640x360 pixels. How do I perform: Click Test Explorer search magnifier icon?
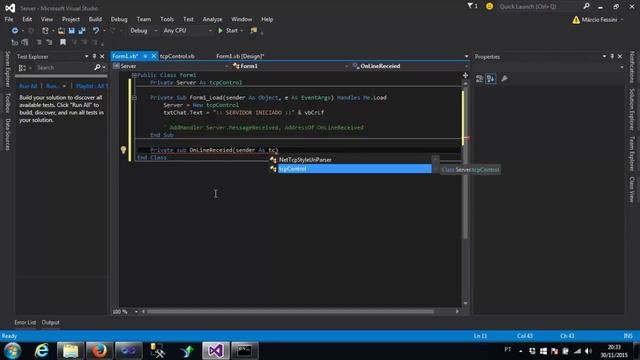[97, 67]
